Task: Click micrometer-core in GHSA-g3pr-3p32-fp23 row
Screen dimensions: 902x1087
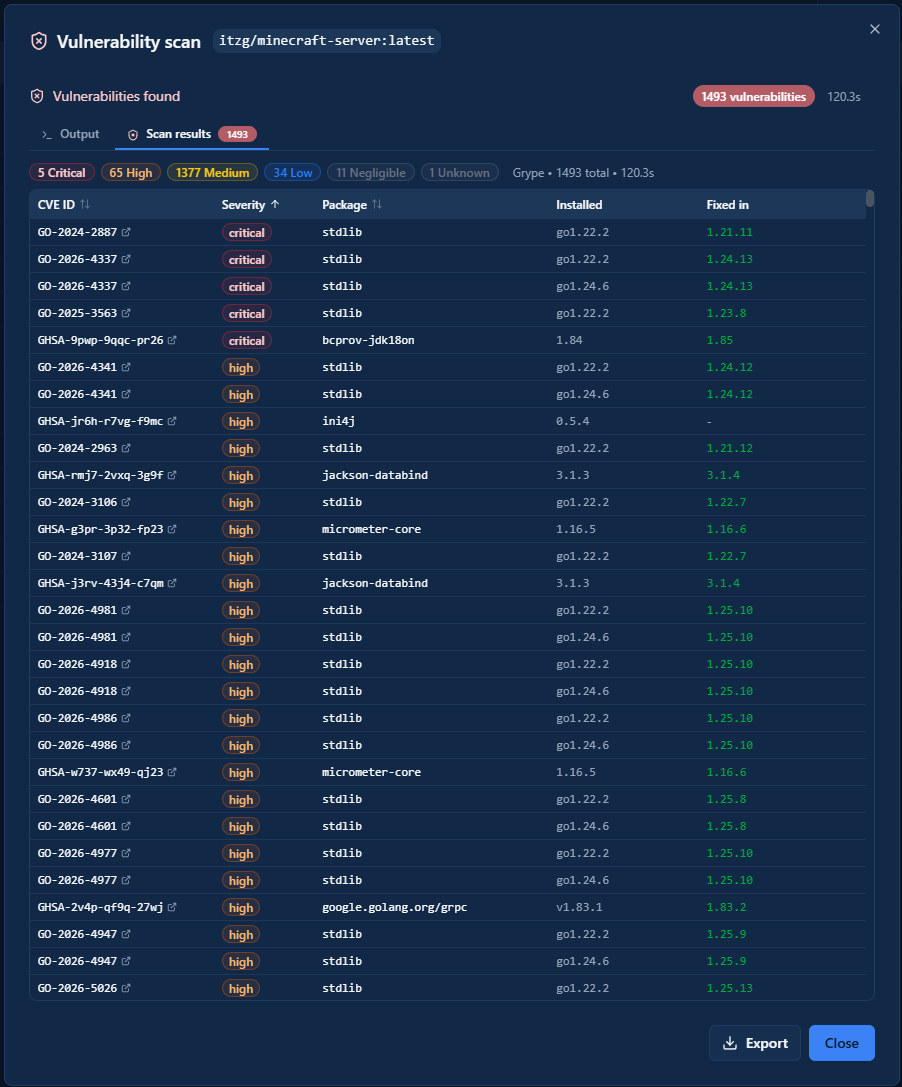Action: point(372,530)
